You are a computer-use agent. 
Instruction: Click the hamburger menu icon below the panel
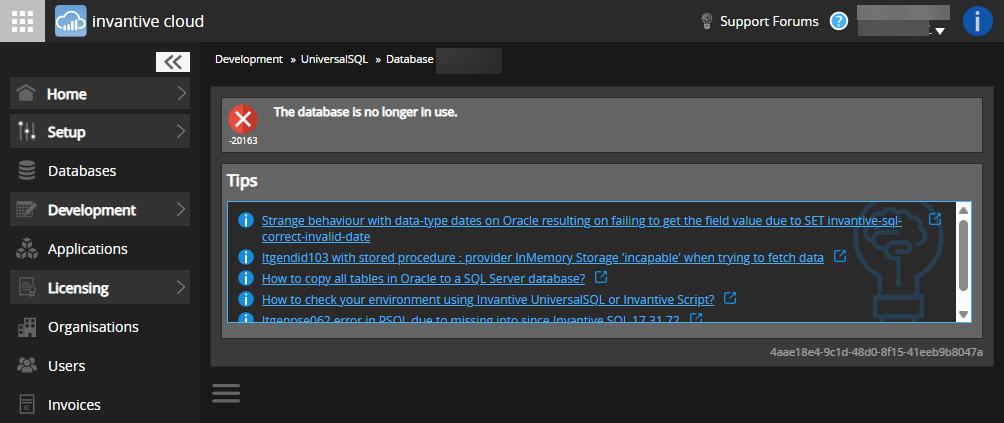pos(226,392)
